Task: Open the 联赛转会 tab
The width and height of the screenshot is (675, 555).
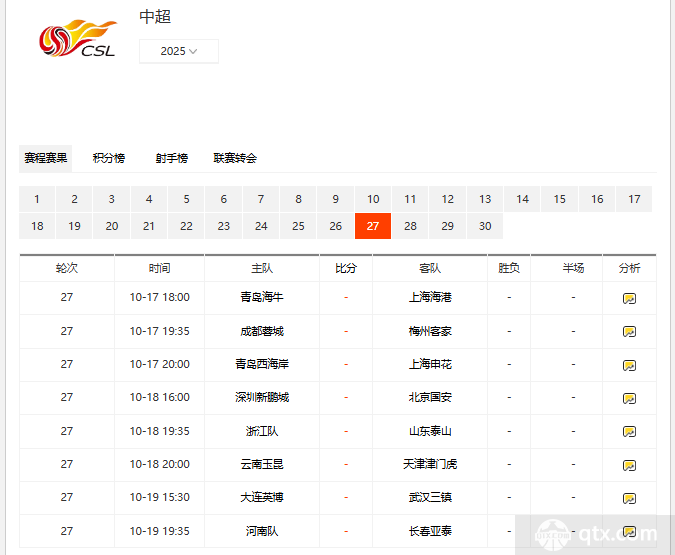Action: coord(235,158)
